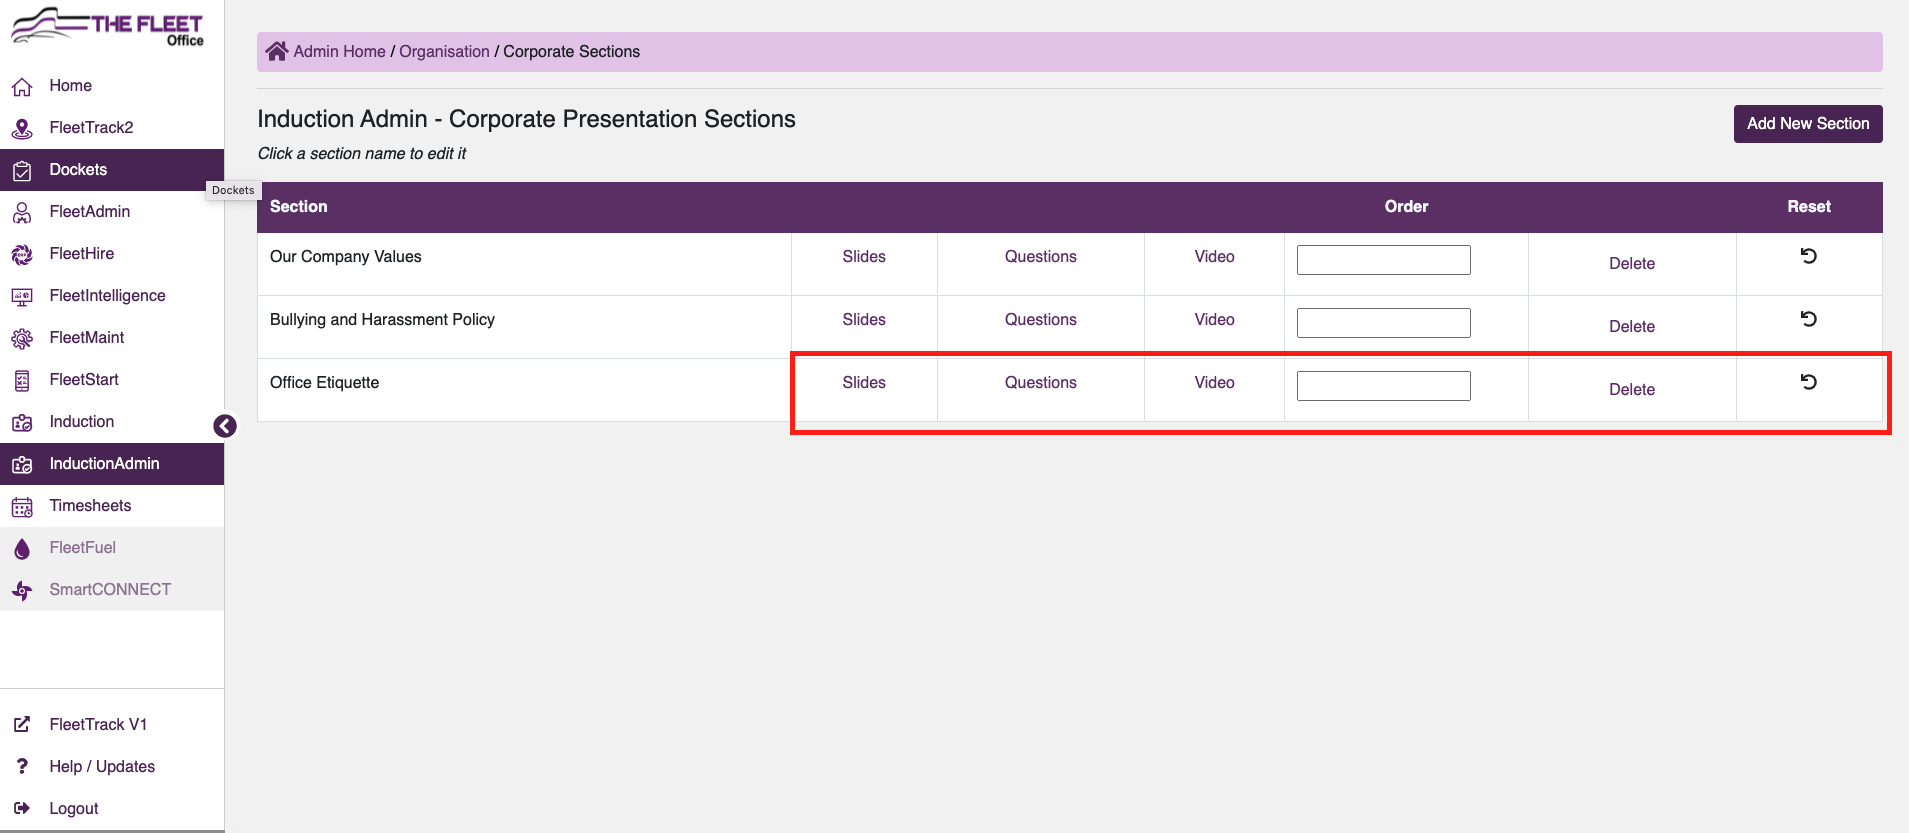Click the FleetTrack V1 external link icon
Screen dimensions: 1909x833
click(x=22, y=724)
